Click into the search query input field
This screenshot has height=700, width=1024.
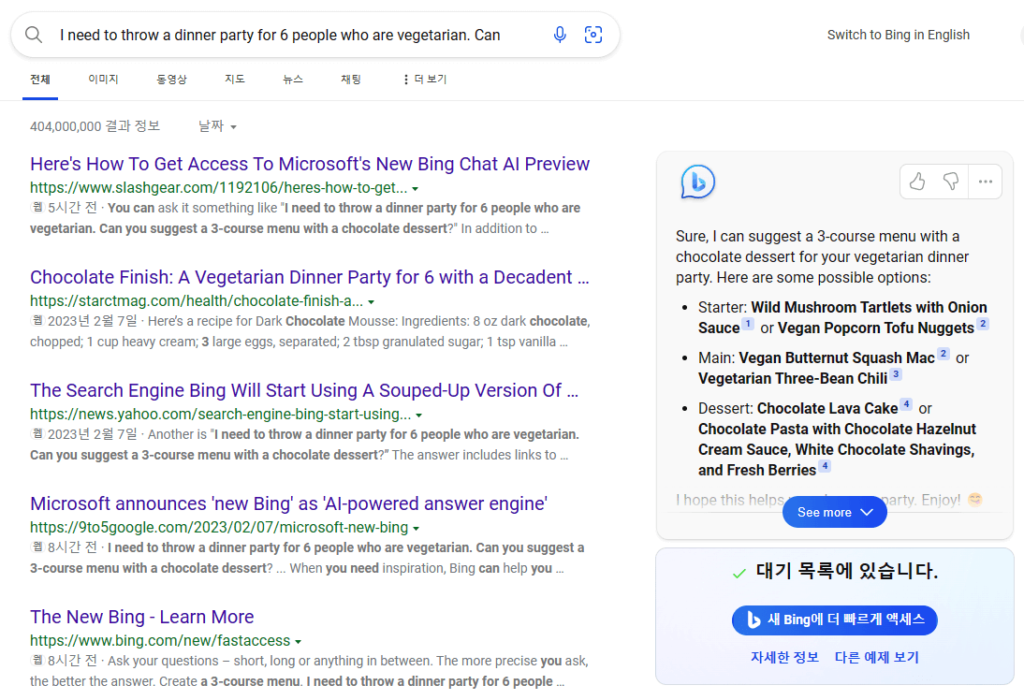point(290,35)
